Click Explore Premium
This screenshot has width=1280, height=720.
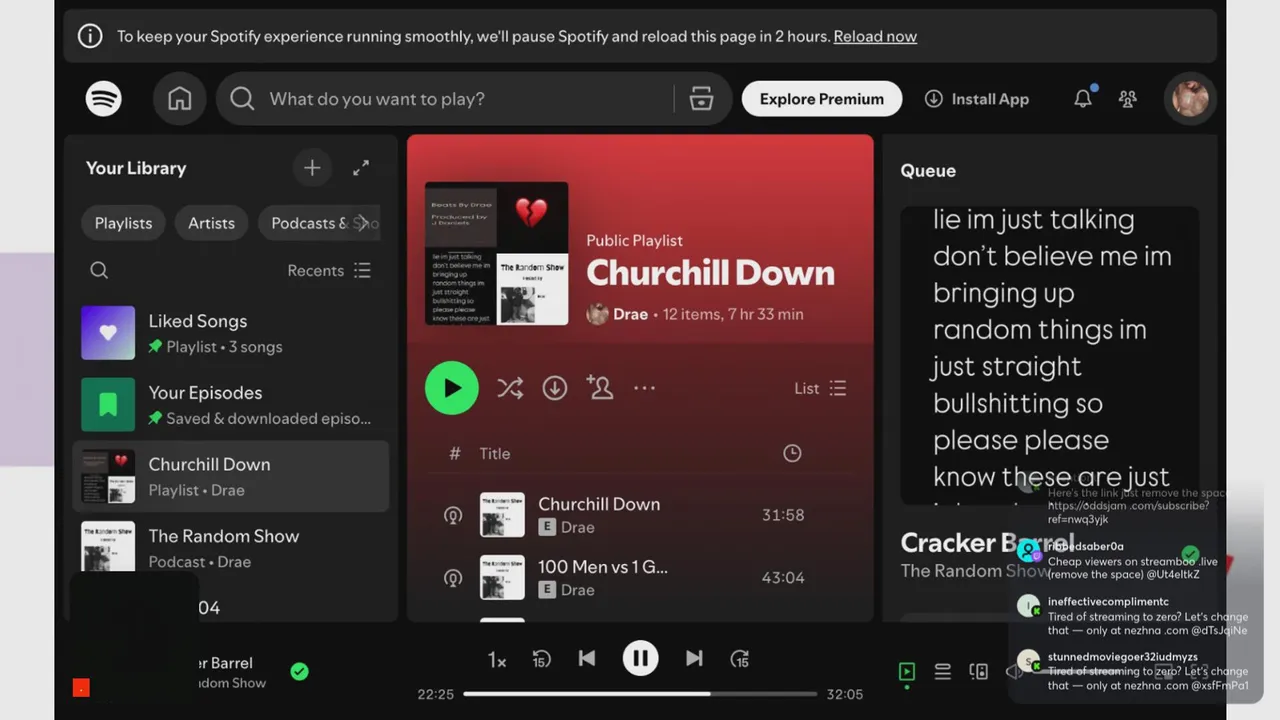point(822,99)
